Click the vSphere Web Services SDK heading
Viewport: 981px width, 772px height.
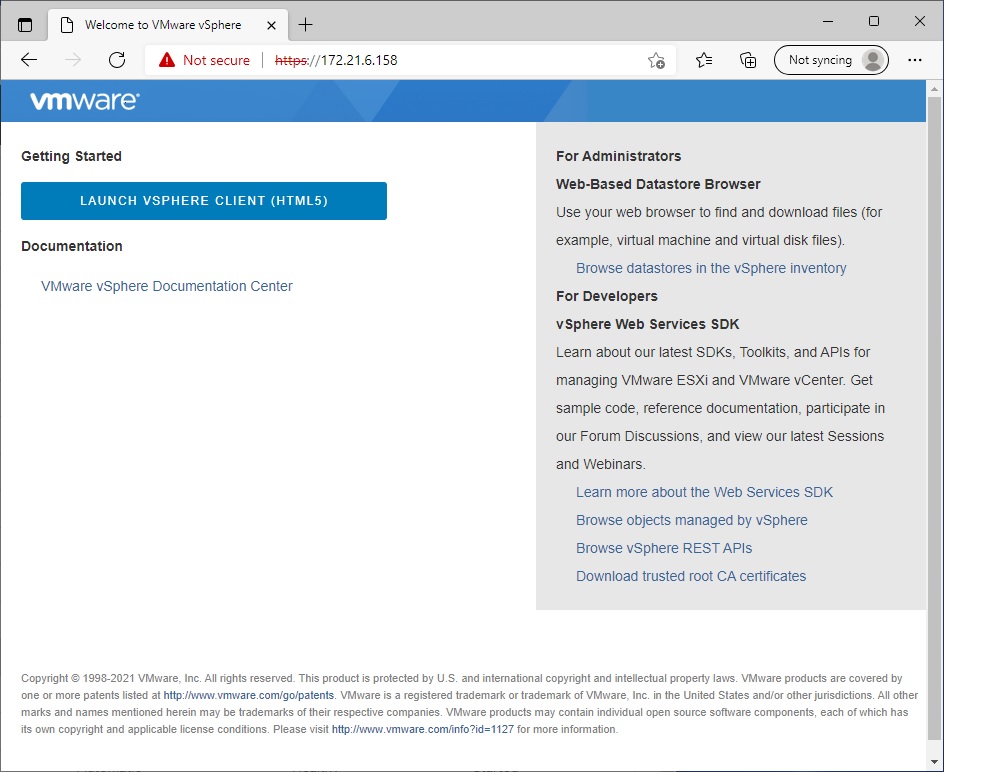[x=648, y=324]
